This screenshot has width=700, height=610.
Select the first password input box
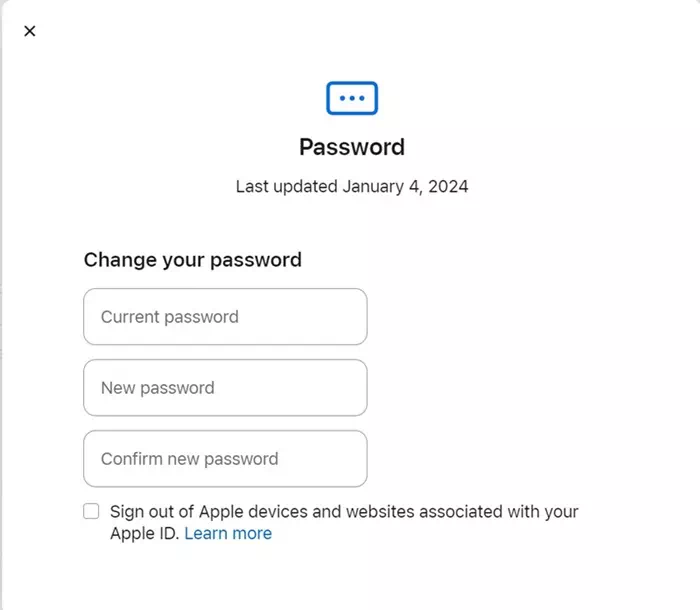coord(225,317)
